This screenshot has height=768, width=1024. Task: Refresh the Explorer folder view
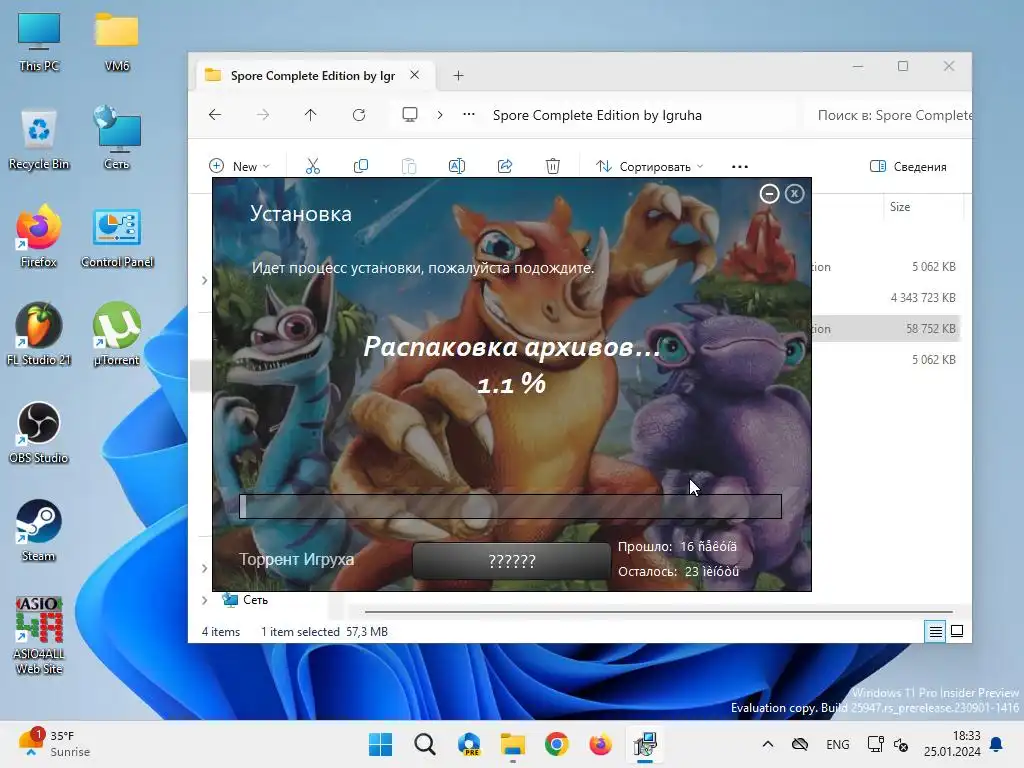[x=359, y=115]
